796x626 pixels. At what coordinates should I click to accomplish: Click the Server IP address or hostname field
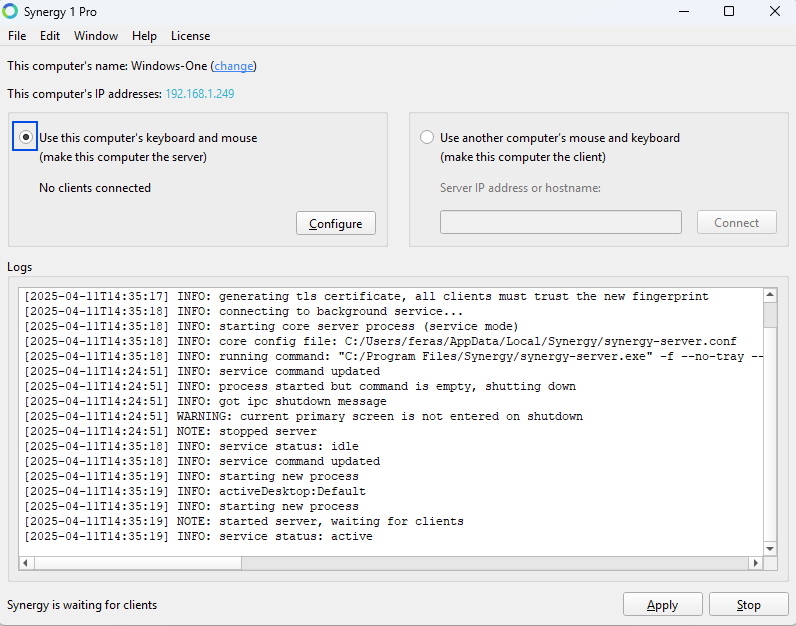coord(560,222)
